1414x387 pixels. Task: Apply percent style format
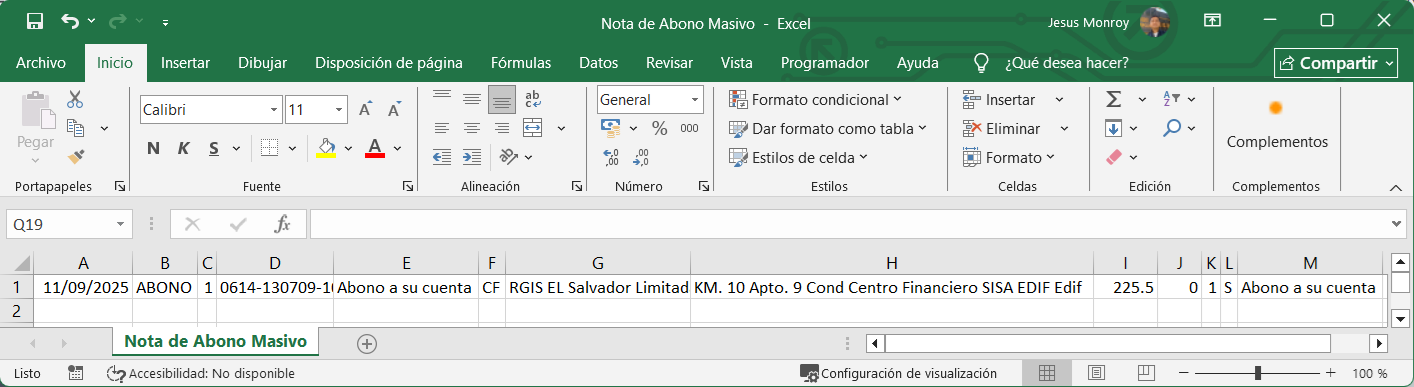click(x=659, y=128)
